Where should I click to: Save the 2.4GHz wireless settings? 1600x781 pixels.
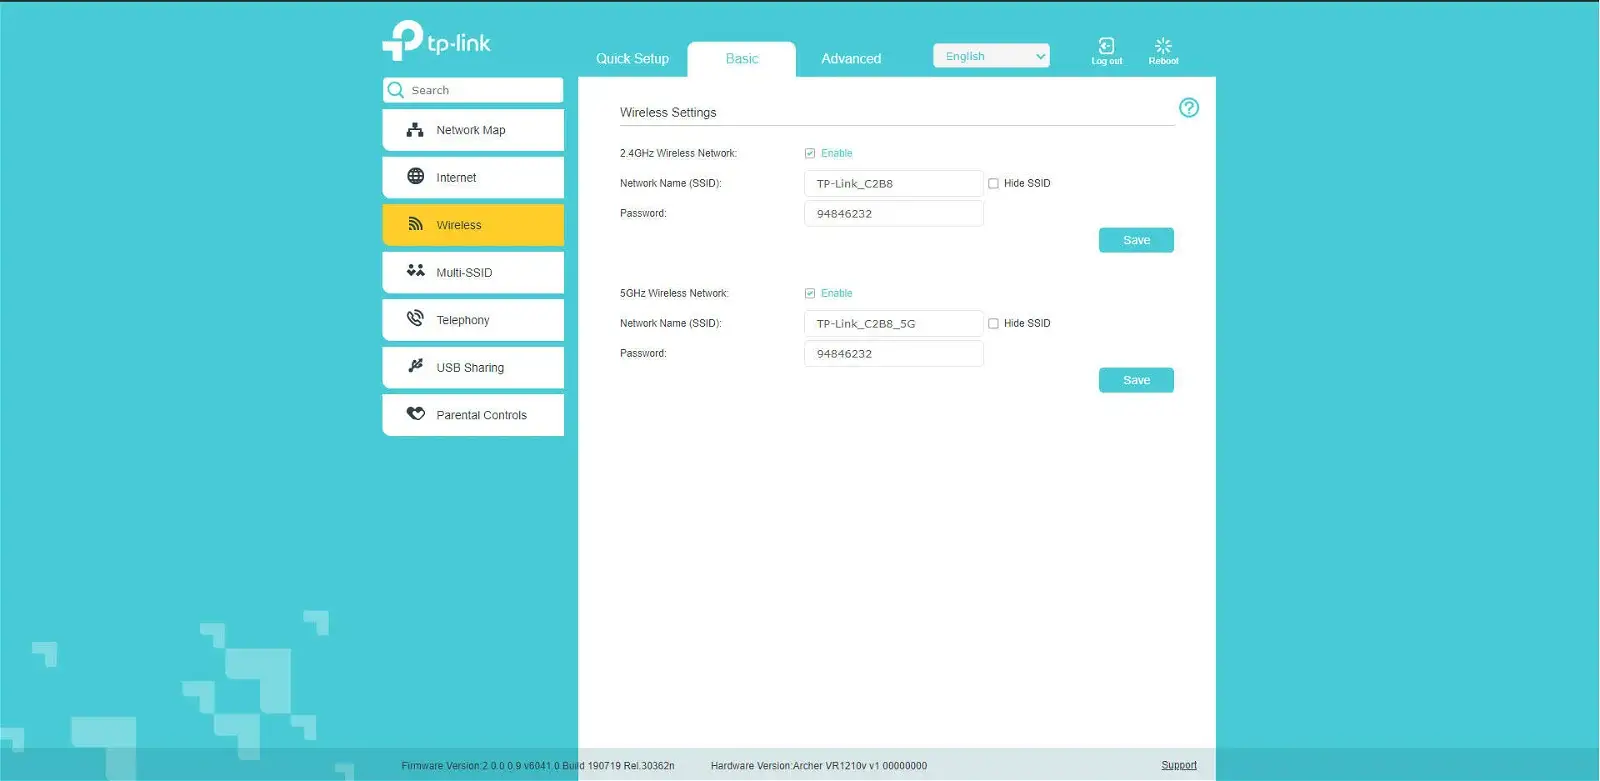tap(1136, 240)
